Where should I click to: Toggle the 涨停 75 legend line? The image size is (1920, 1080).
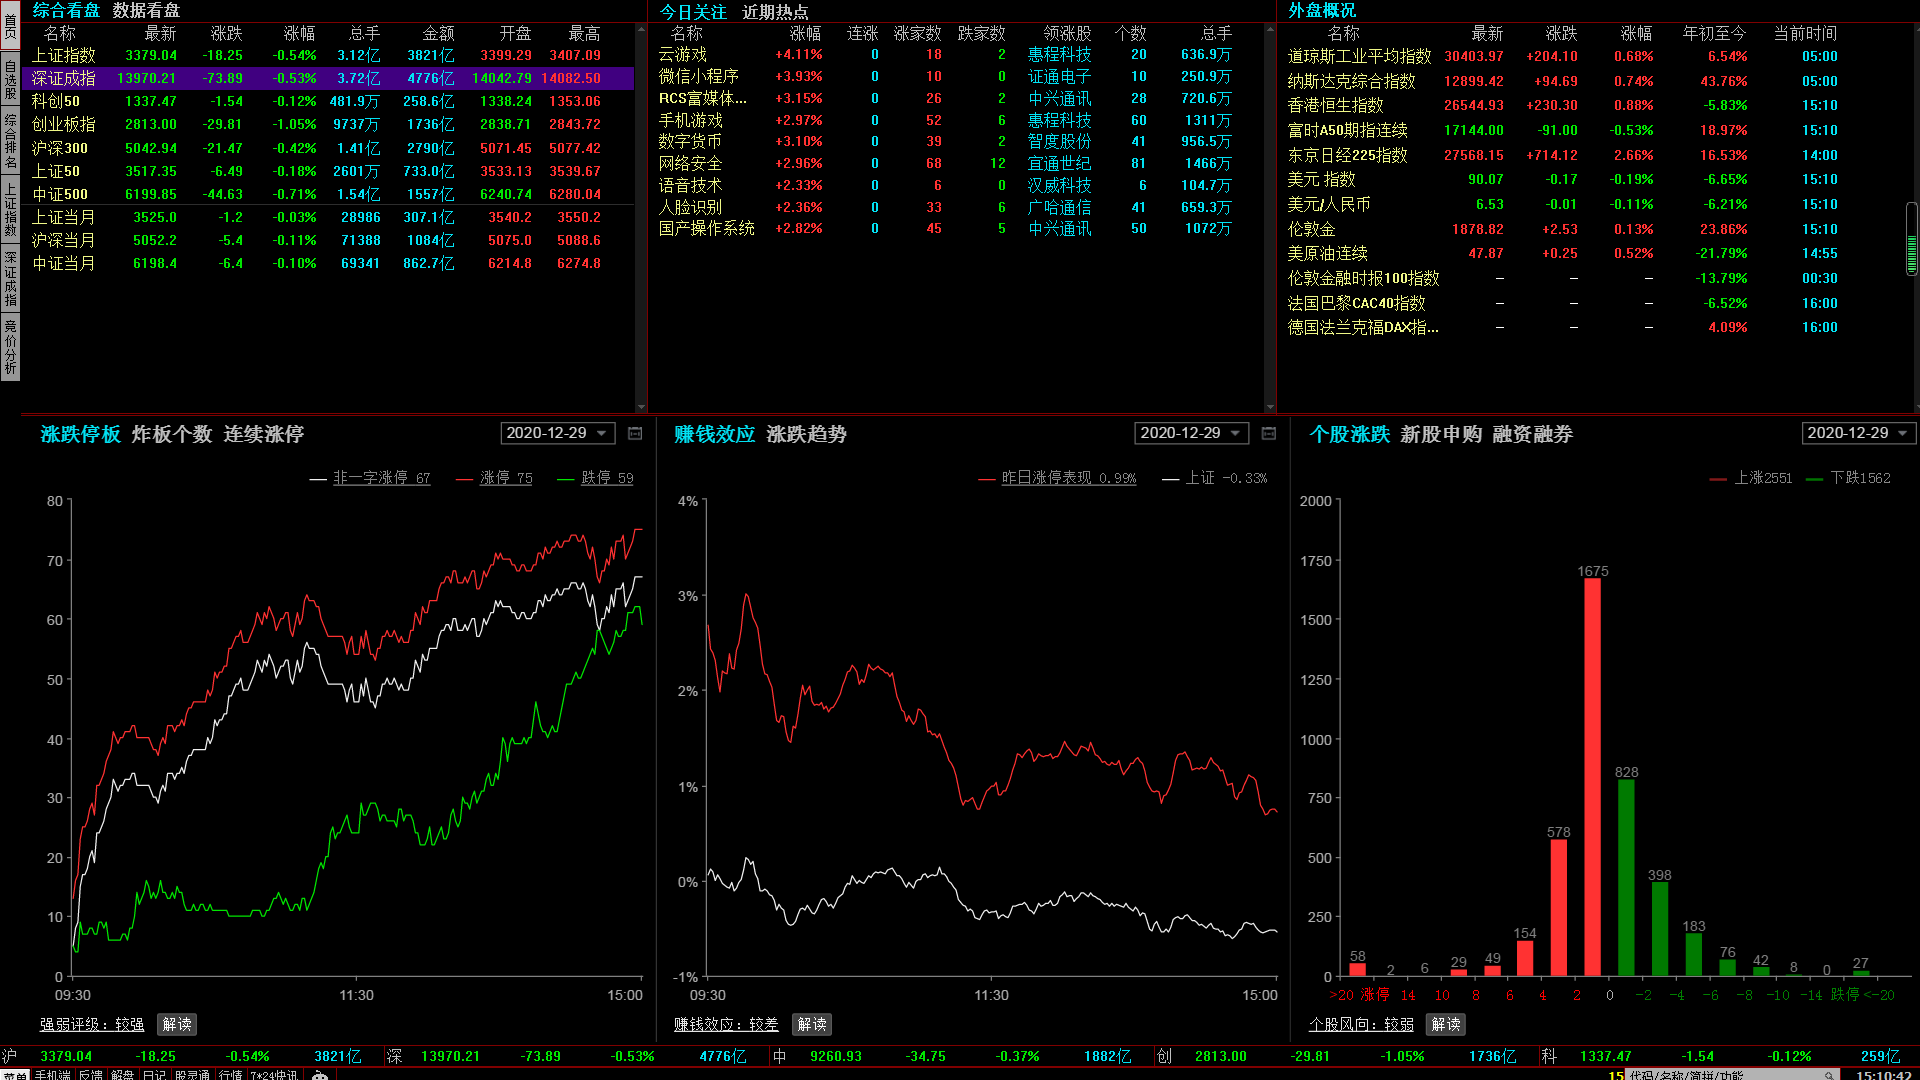point(494,478)
